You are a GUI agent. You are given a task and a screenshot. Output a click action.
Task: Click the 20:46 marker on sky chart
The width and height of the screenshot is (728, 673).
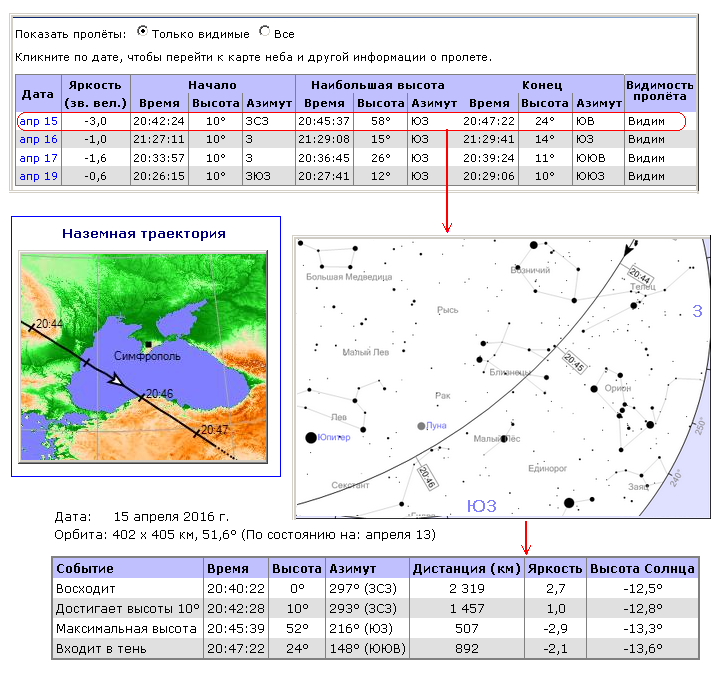(x=427, y=477)
